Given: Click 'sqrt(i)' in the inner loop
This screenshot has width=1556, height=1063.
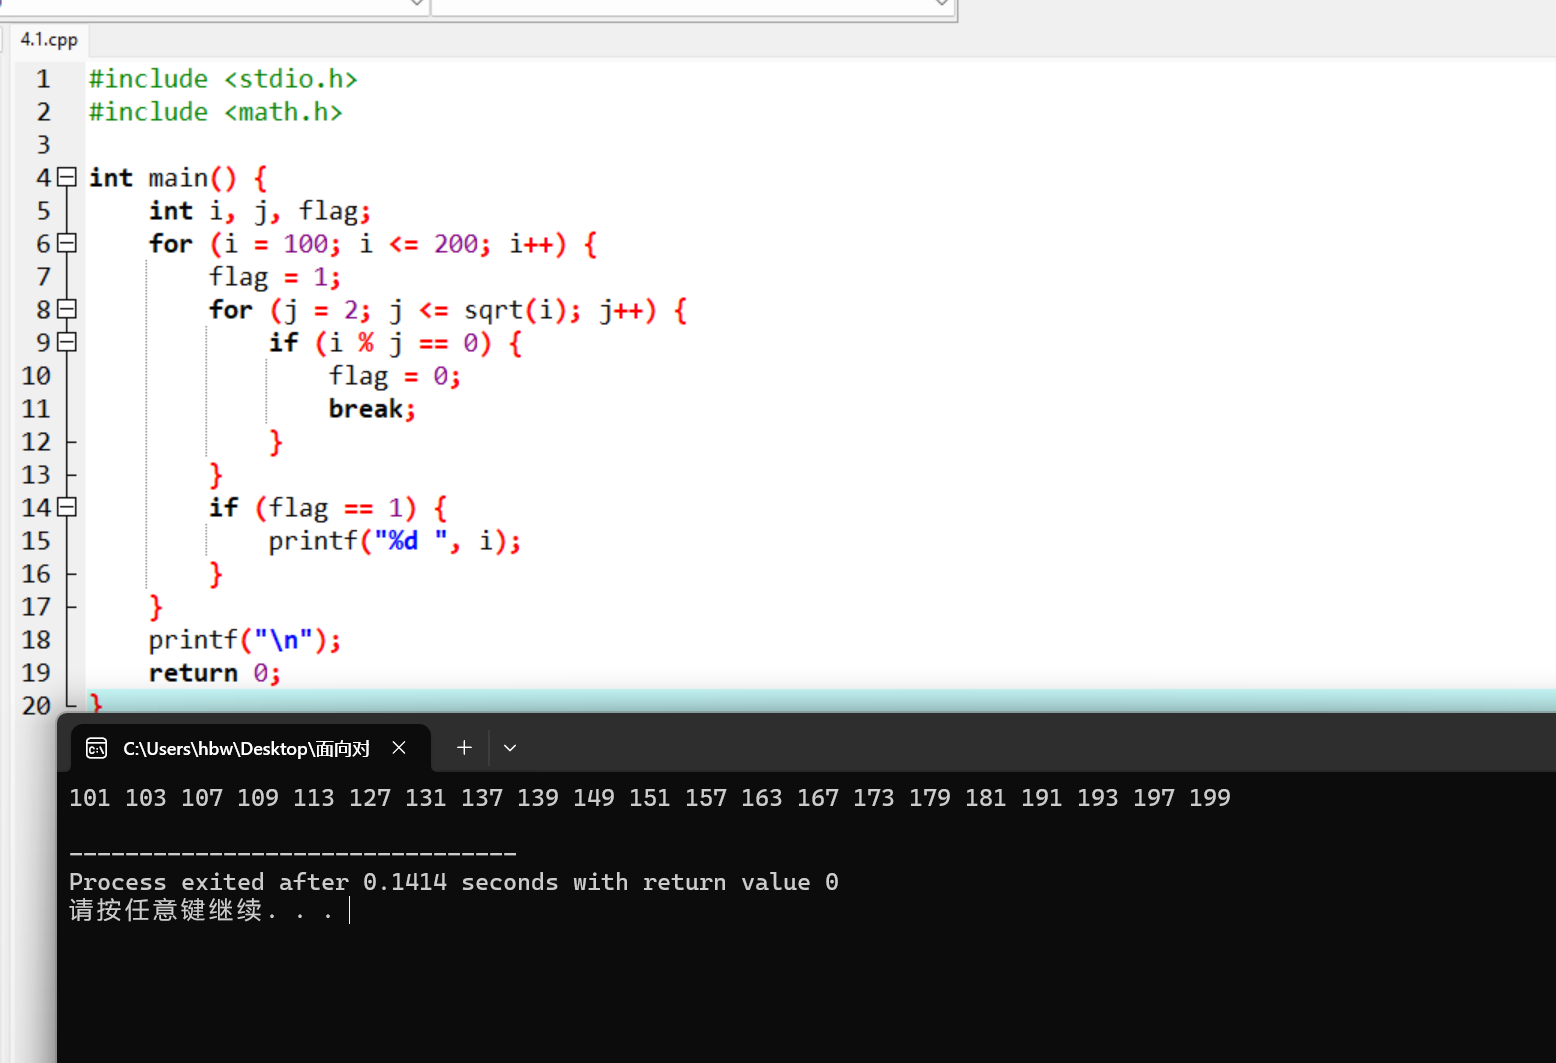Looking at the screenshot, I should 516,310.
